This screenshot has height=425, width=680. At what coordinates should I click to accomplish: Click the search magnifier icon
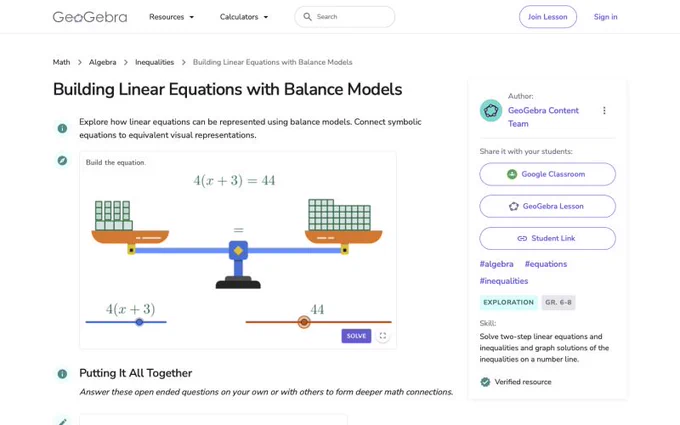[x=307, y=16]
